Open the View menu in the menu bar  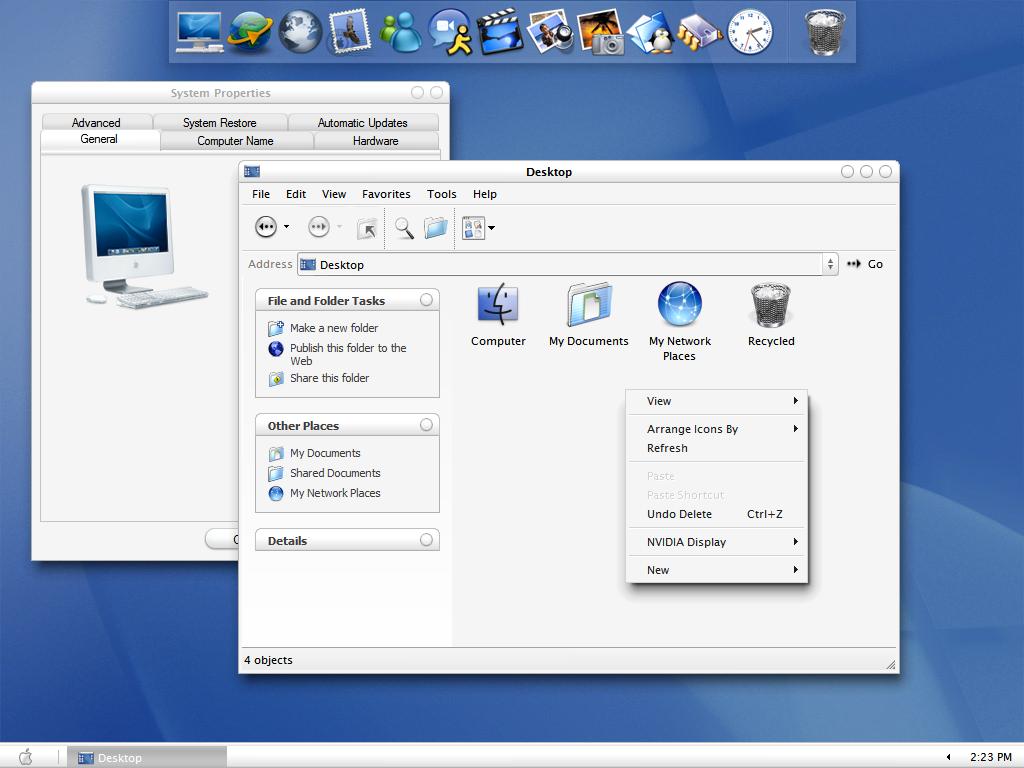point(334,194)
